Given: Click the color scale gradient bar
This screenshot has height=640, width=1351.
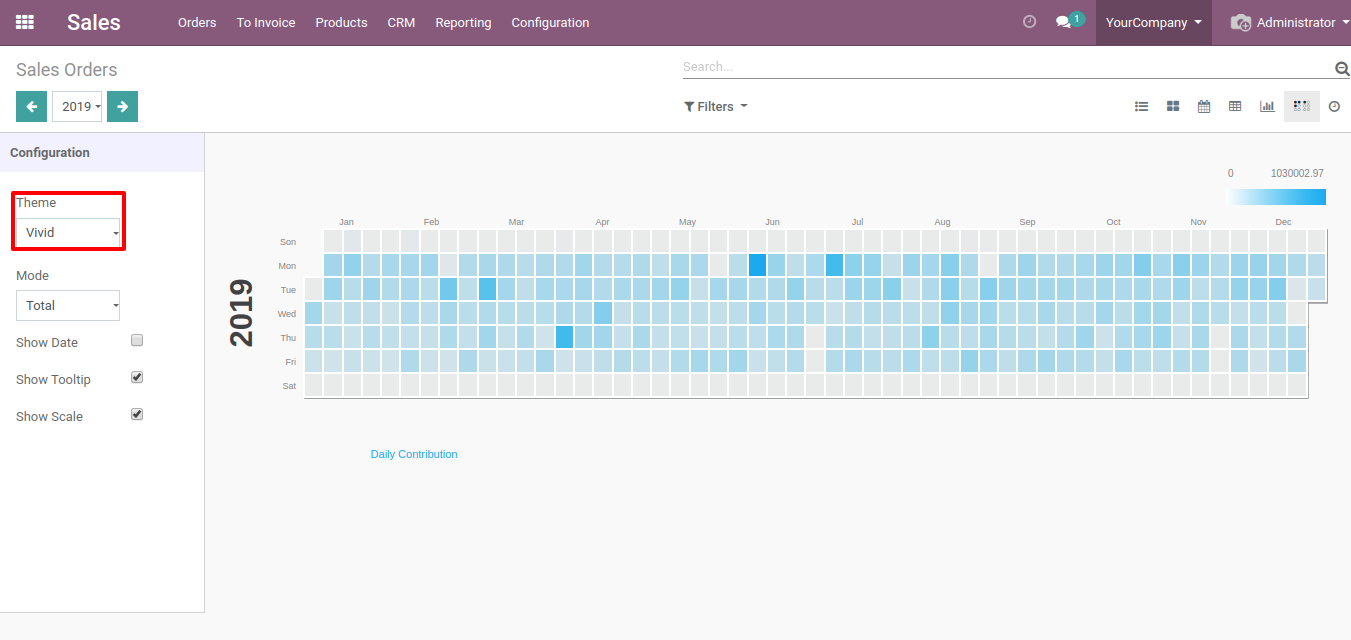Looking at the screenshot, I should [1276, 197].
